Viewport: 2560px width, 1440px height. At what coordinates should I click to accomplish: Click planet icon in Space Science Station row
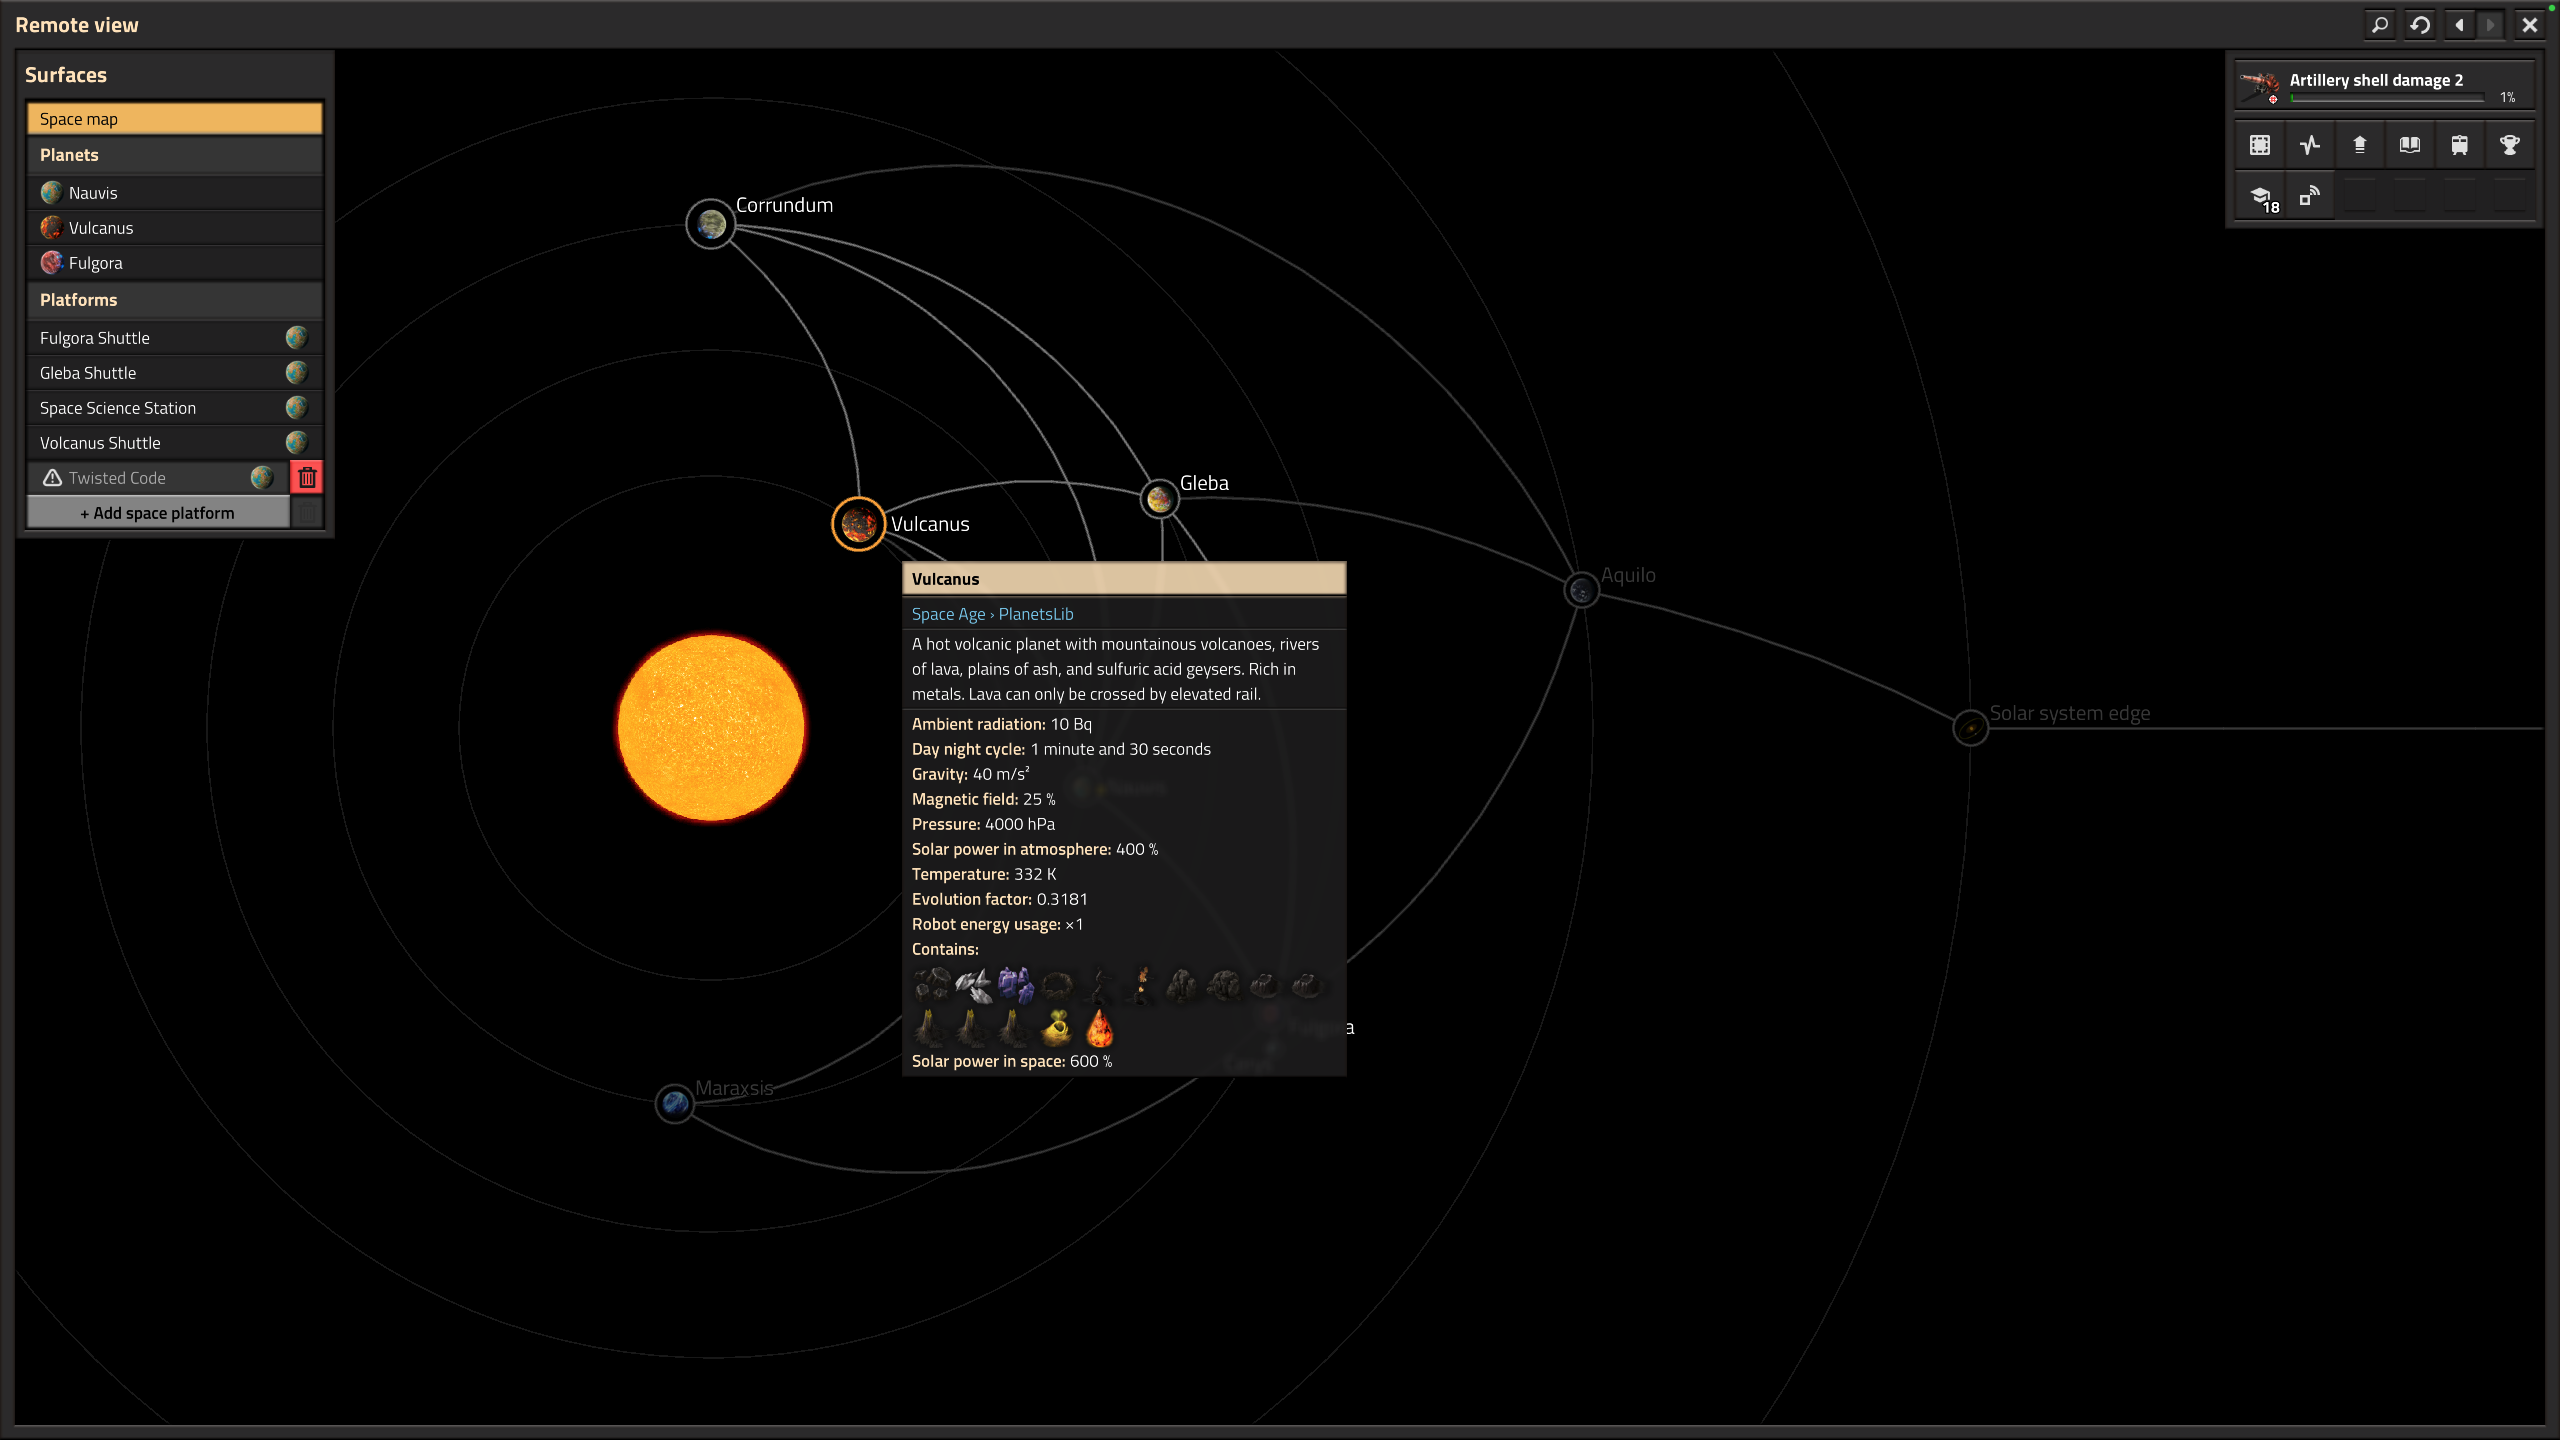pos(296,408)
